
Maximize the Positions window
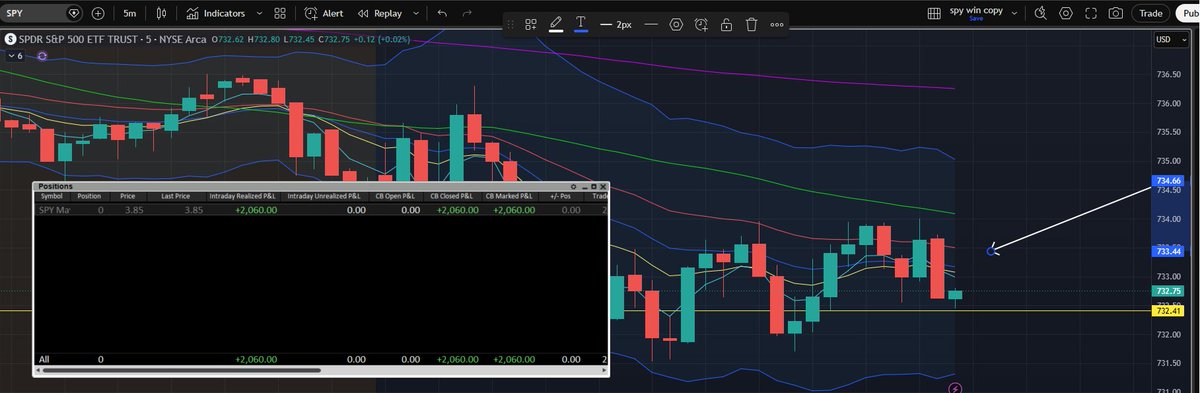pyautogui.click(x=594, y=187)
